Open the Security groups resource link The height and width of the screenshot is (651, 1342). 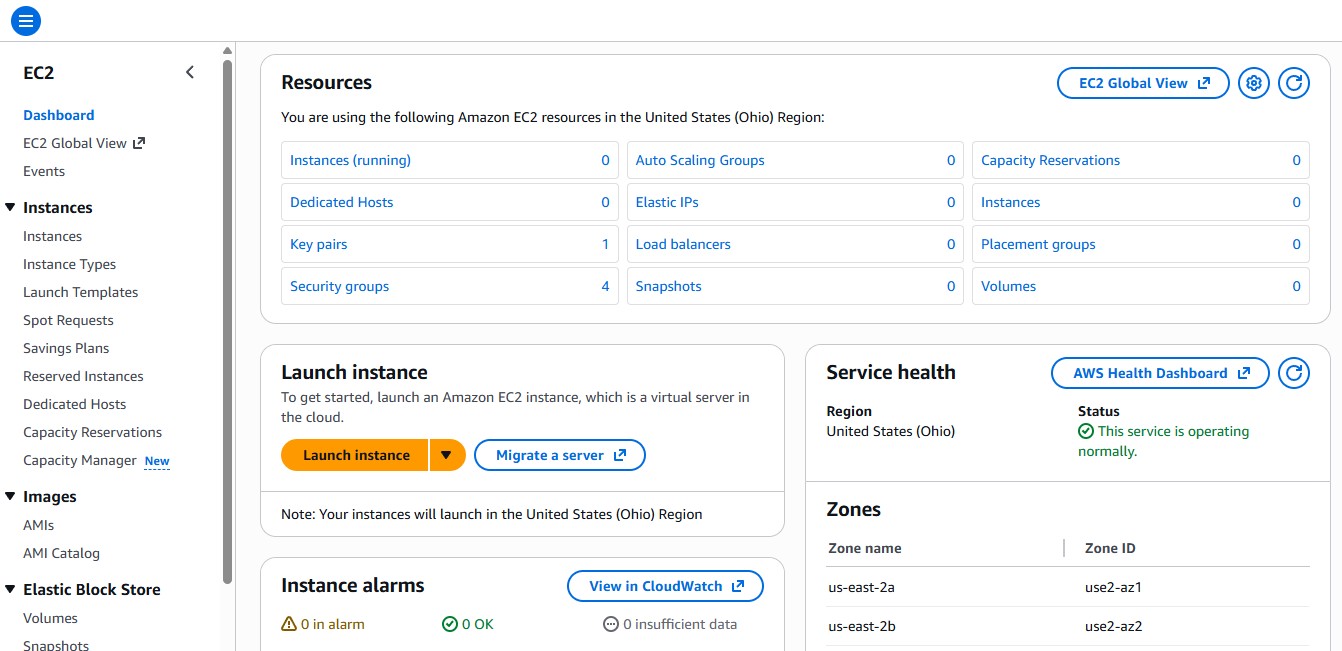click(x=339, y=286)
